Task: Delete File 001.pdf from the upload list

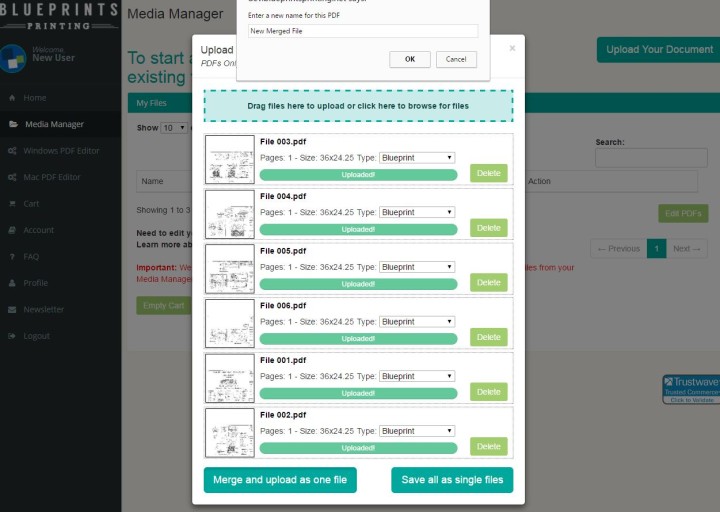Action: click(489, 392)
